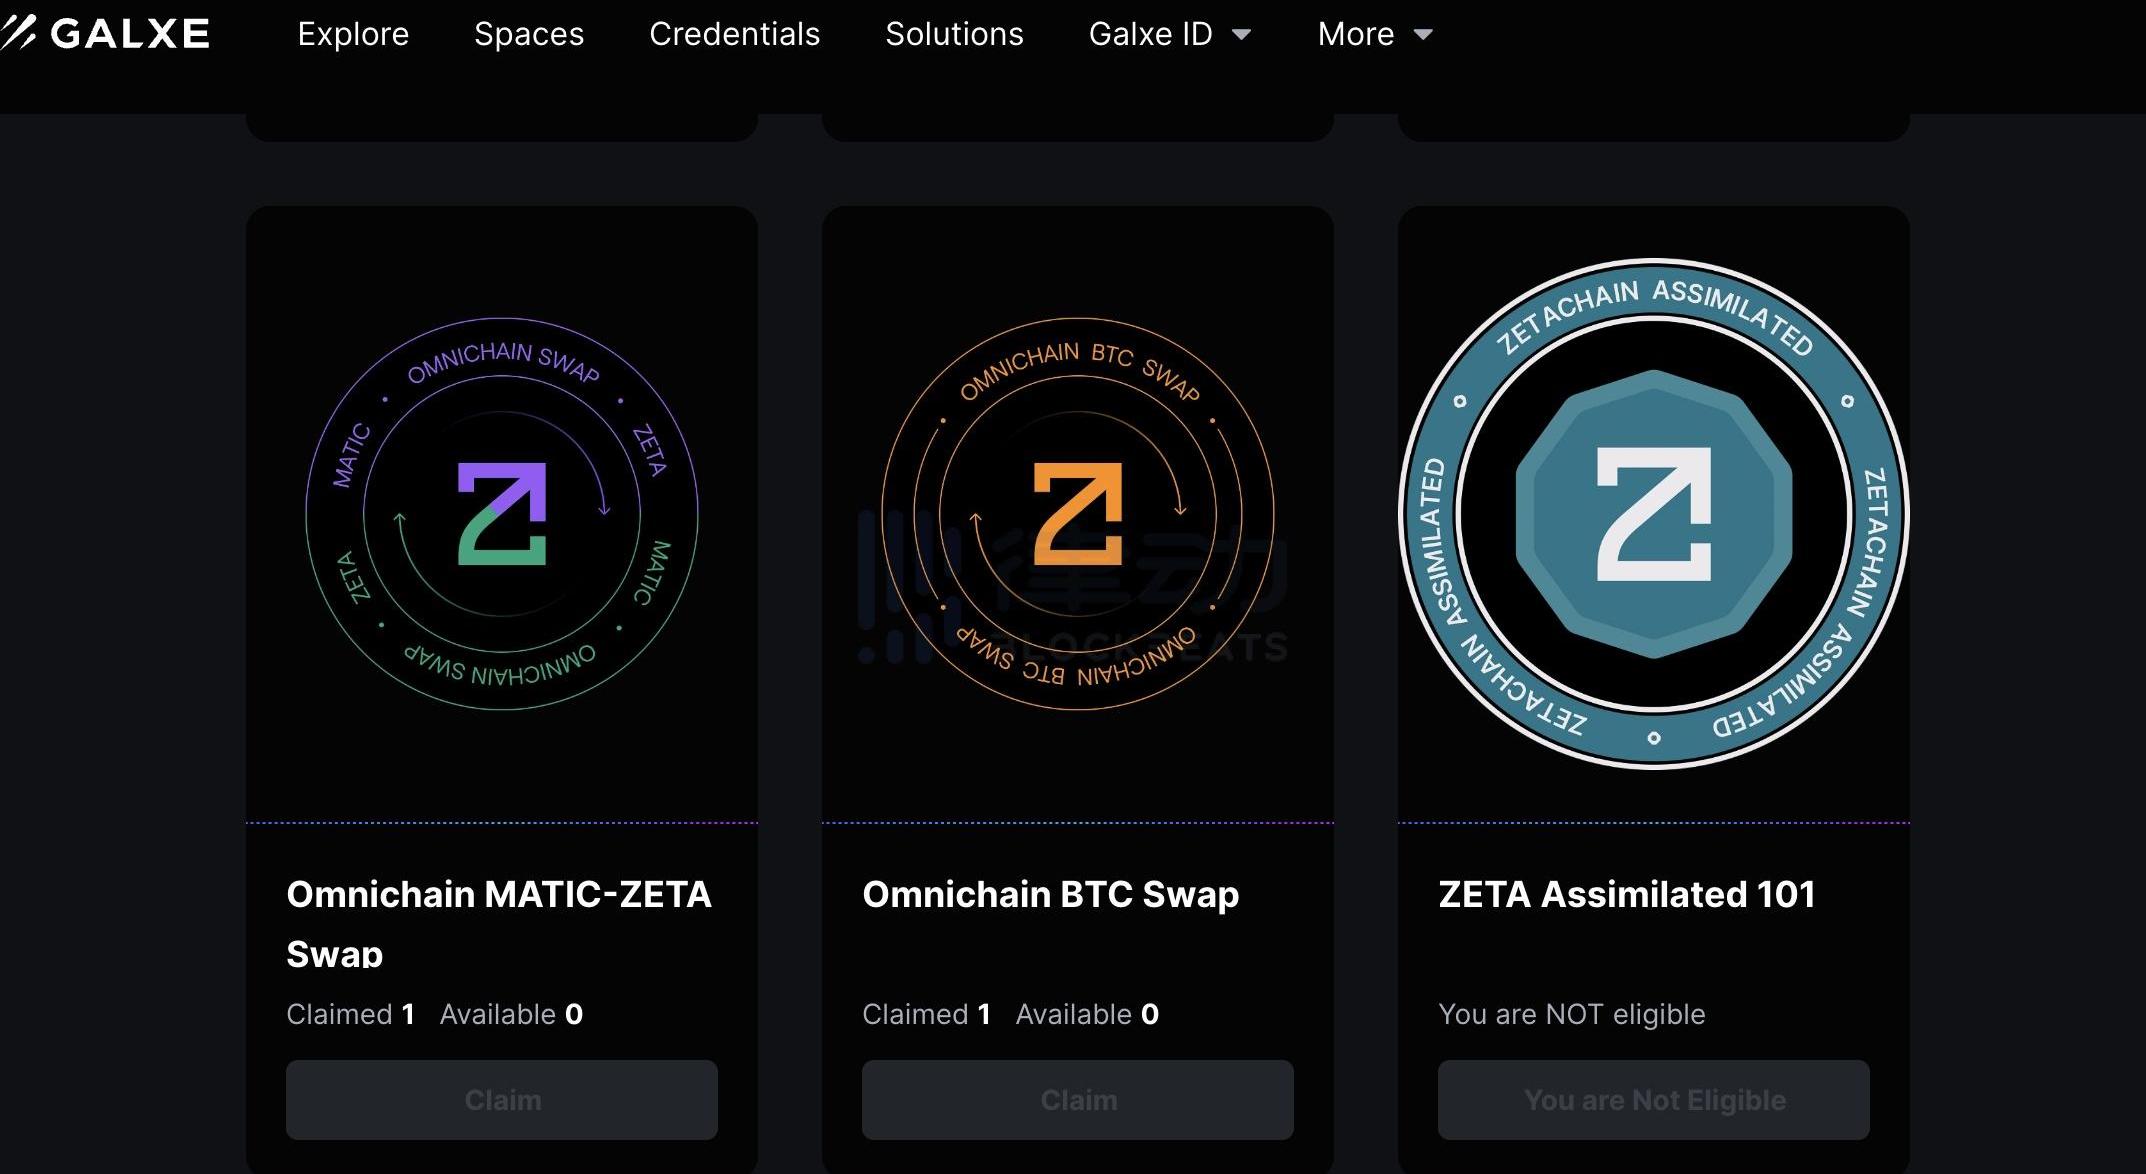The width and height of the screenshot is (2146, 1174).
Task: Navigate to Solutions in the top bar
Action: [954, 34]
